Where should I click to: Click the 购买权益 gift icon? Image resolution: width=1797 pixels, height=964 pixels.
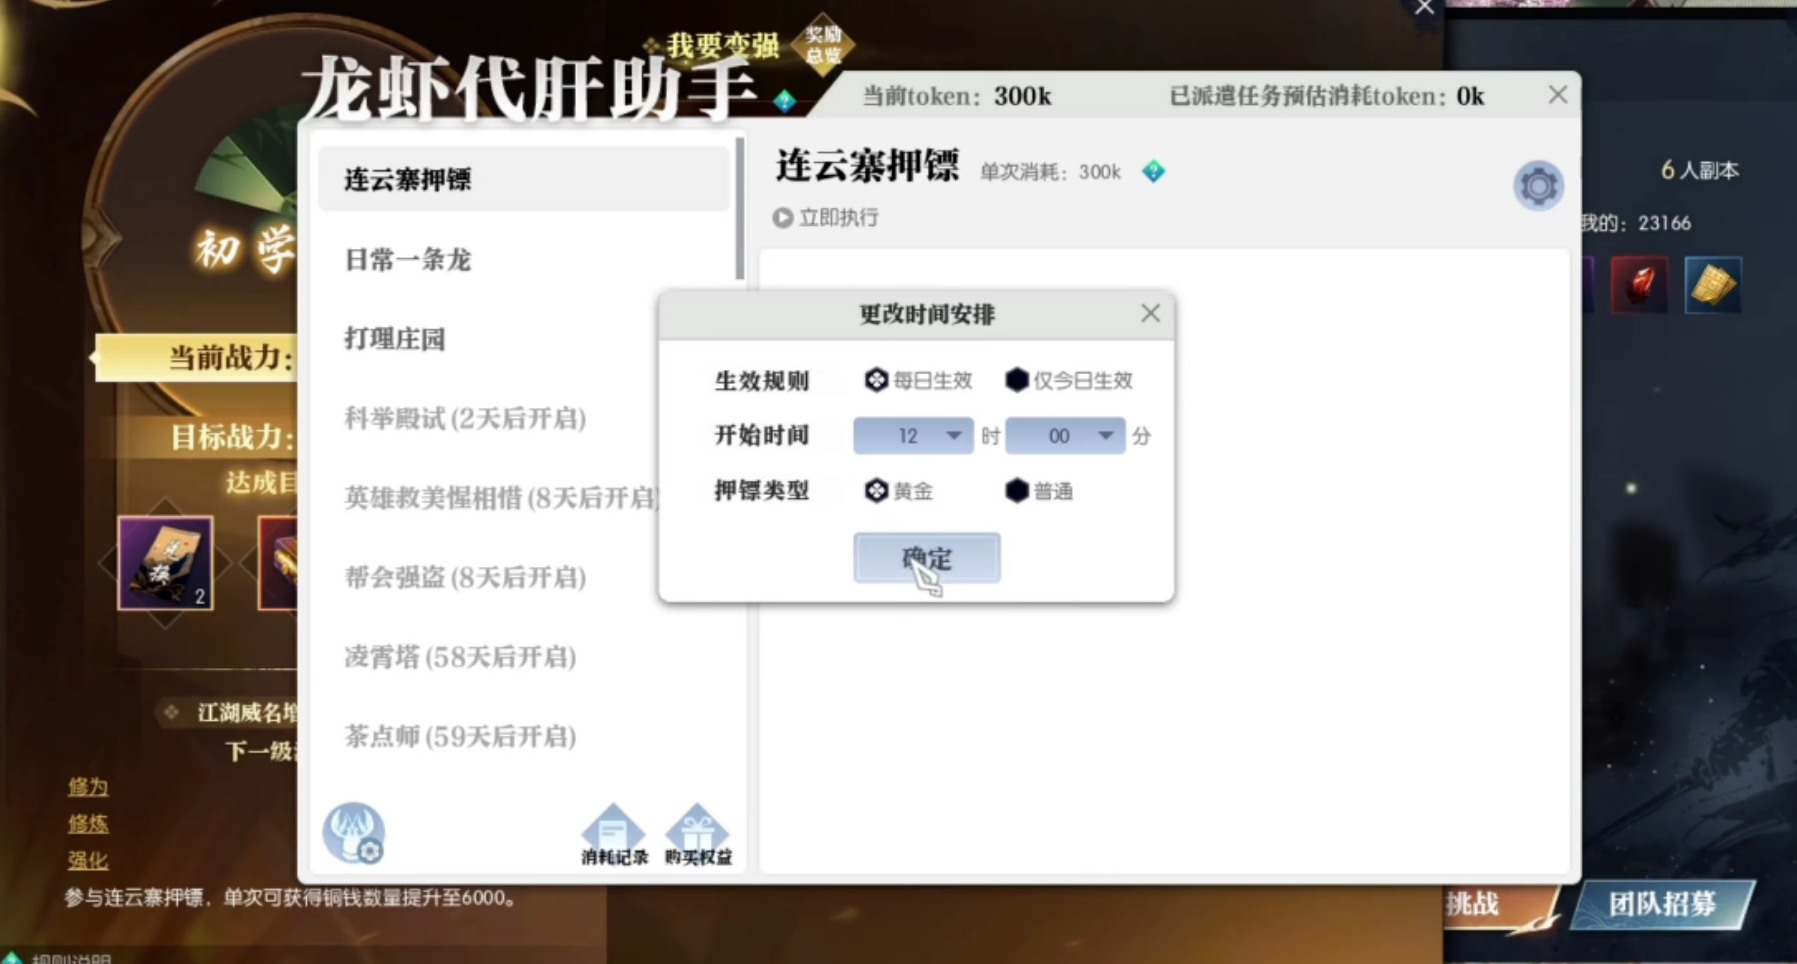click(x=698, y=834)
